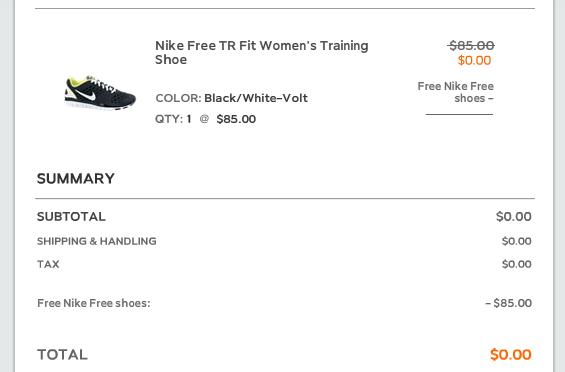Click the orange $0.00 item price

click(x=475, y=60)
